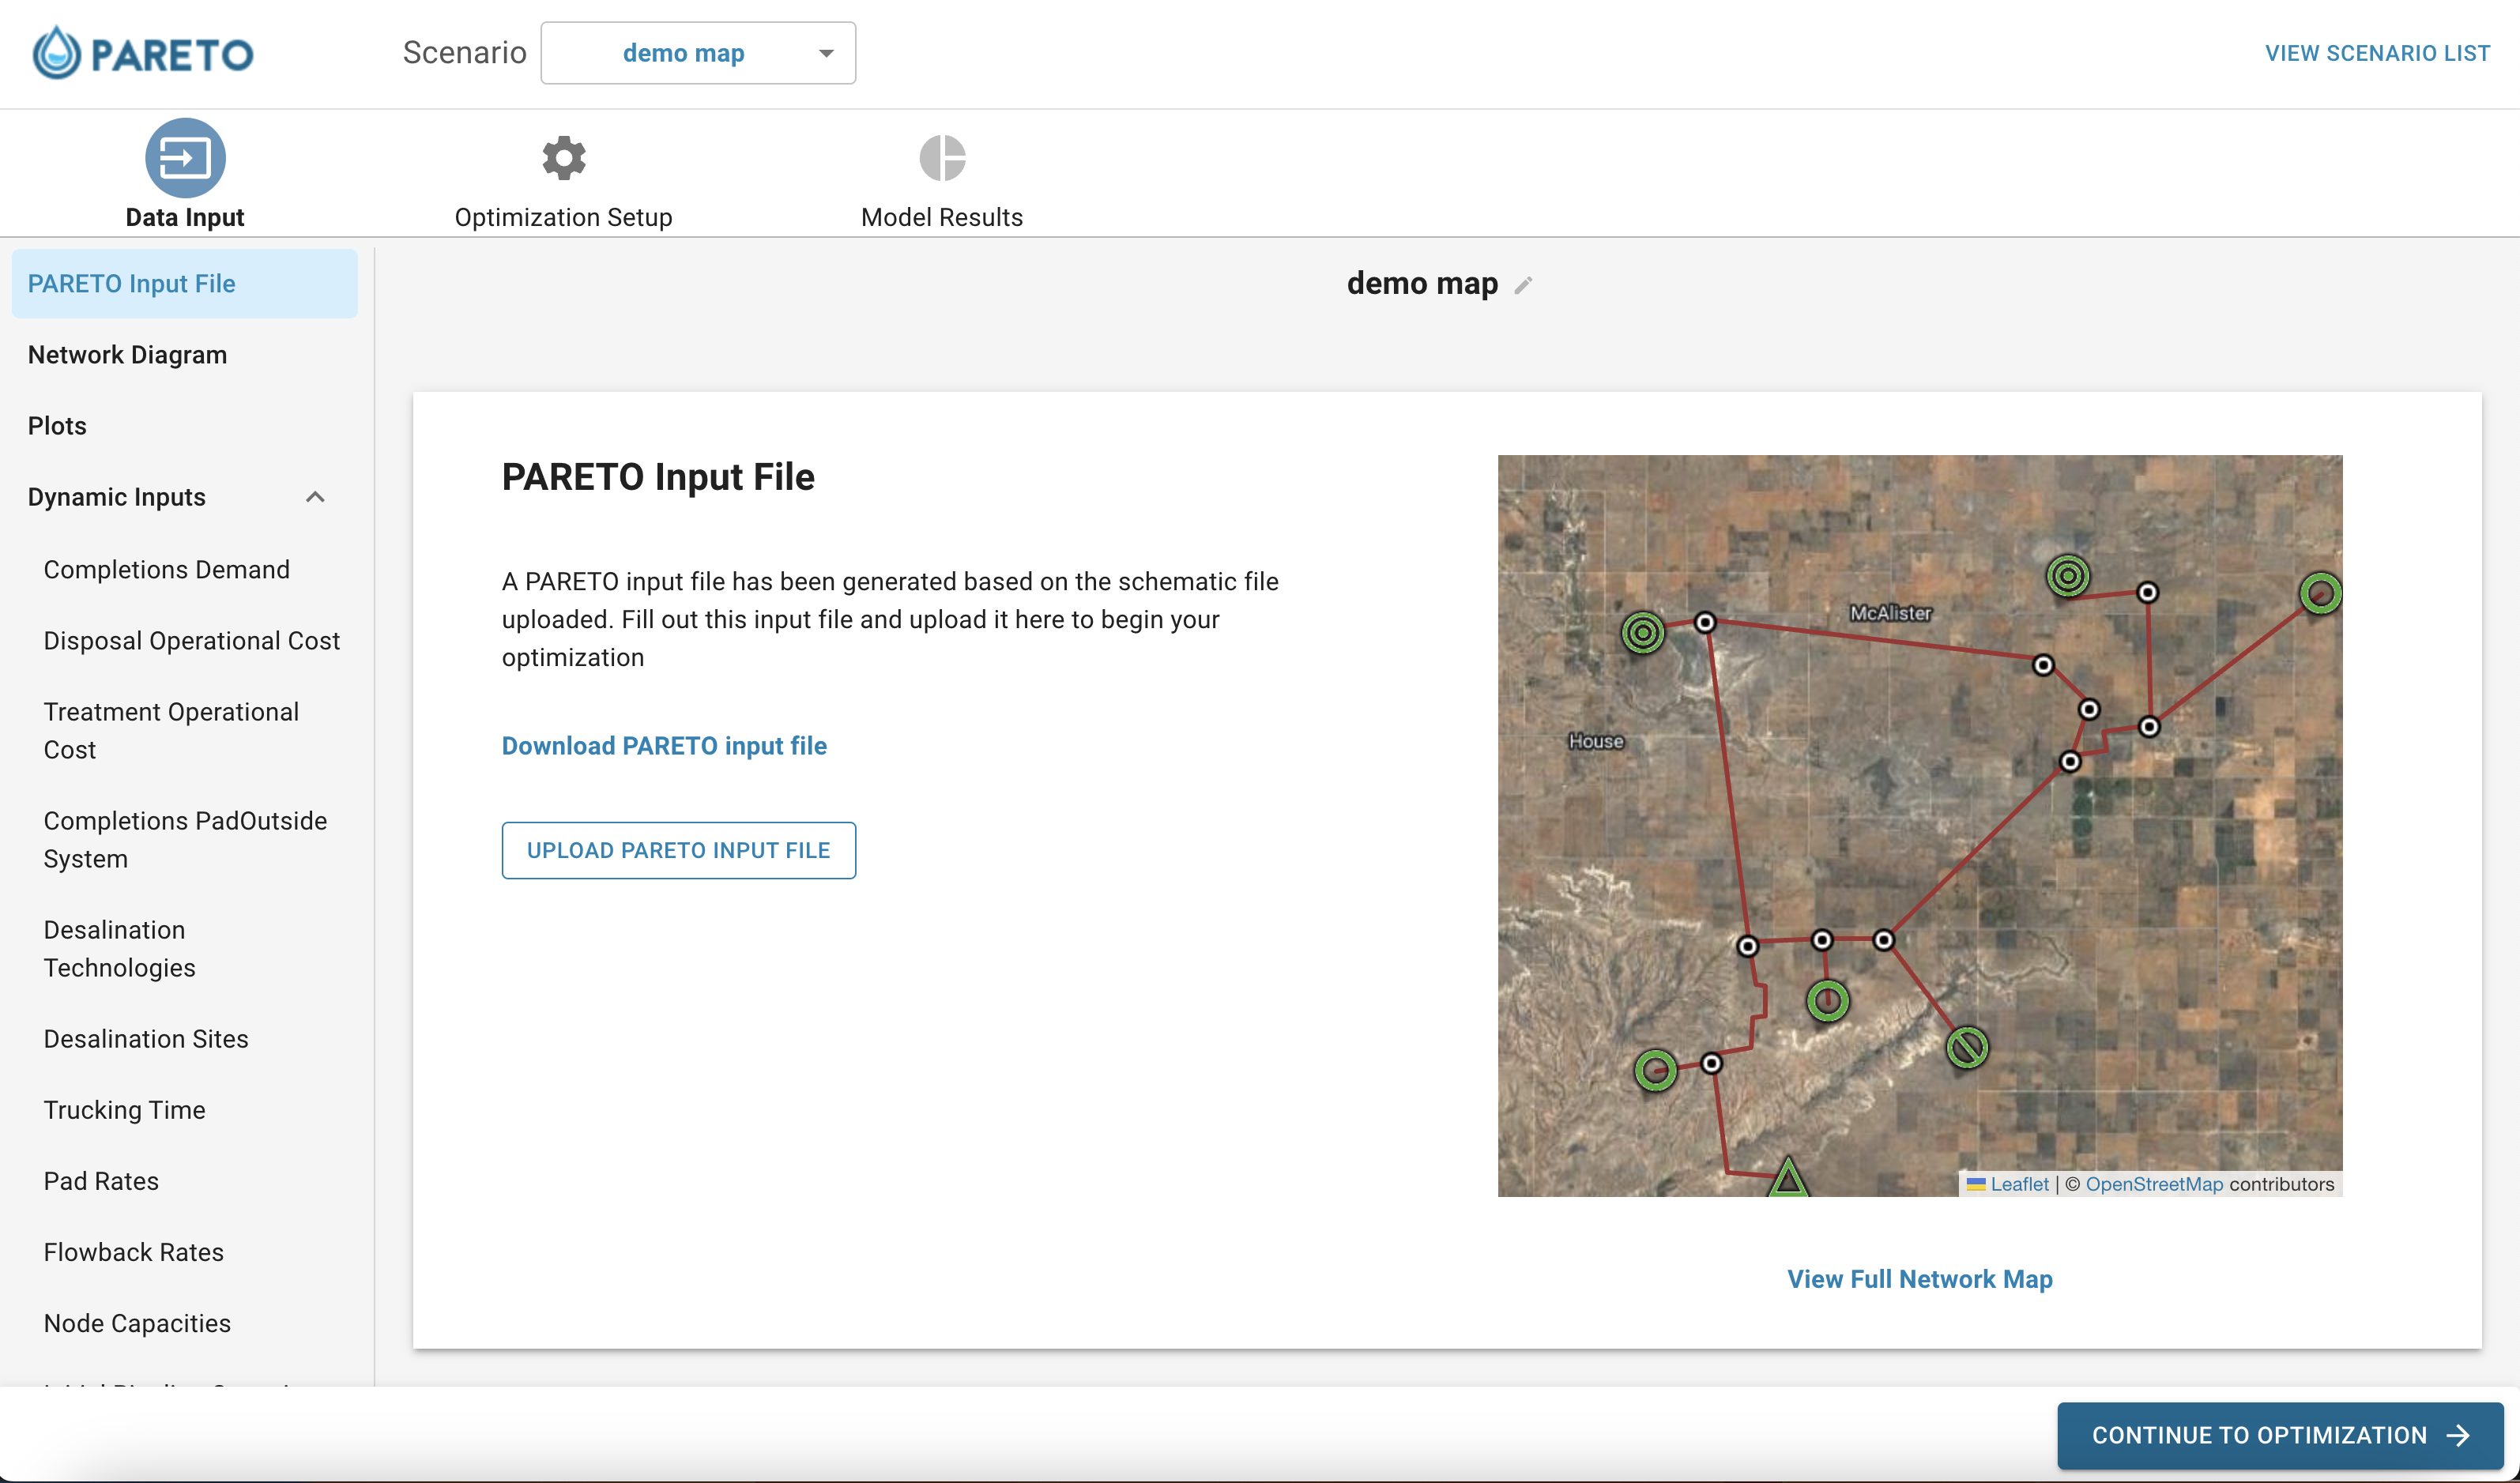Open the Scenario demo map dropdown
This screenshot has height=1483, width=2520.
tap(698, 53)
